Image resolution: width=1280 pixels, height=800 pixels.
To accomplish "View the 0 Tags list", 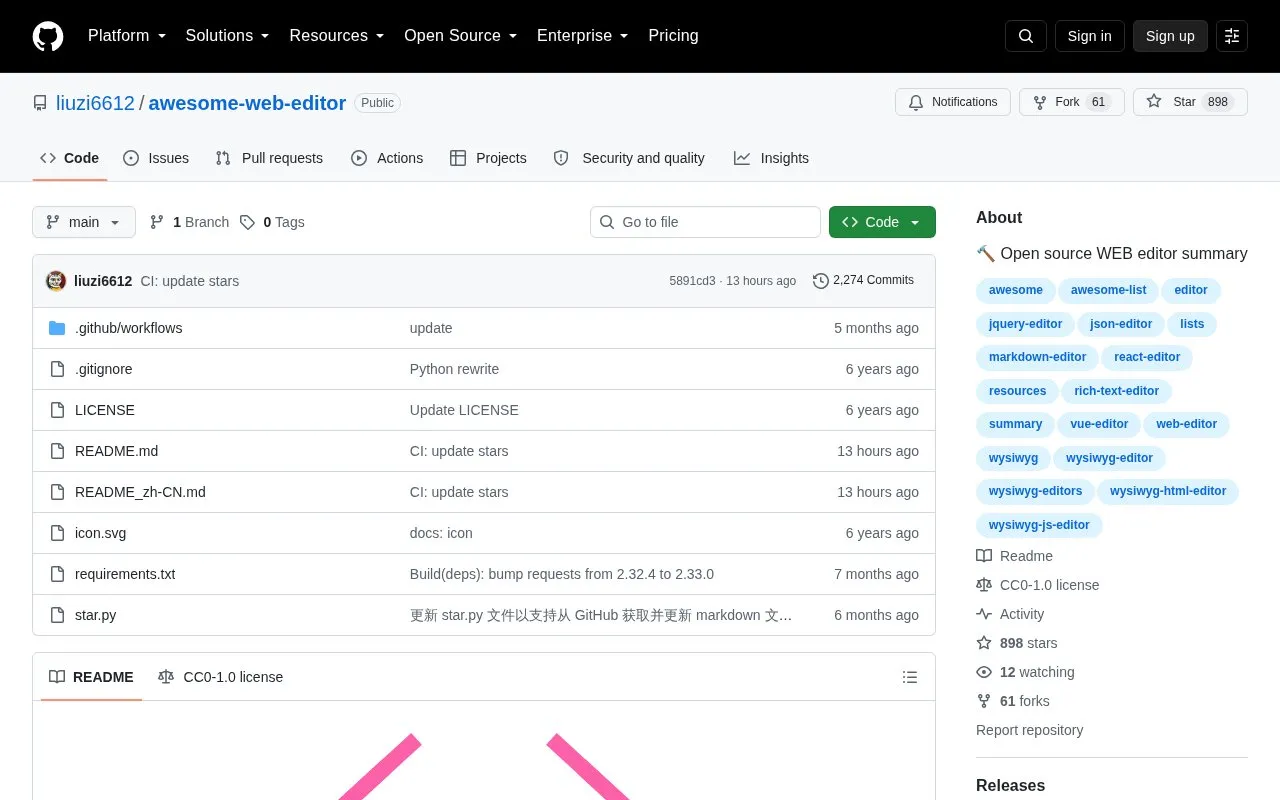I will tap(272, 222).
